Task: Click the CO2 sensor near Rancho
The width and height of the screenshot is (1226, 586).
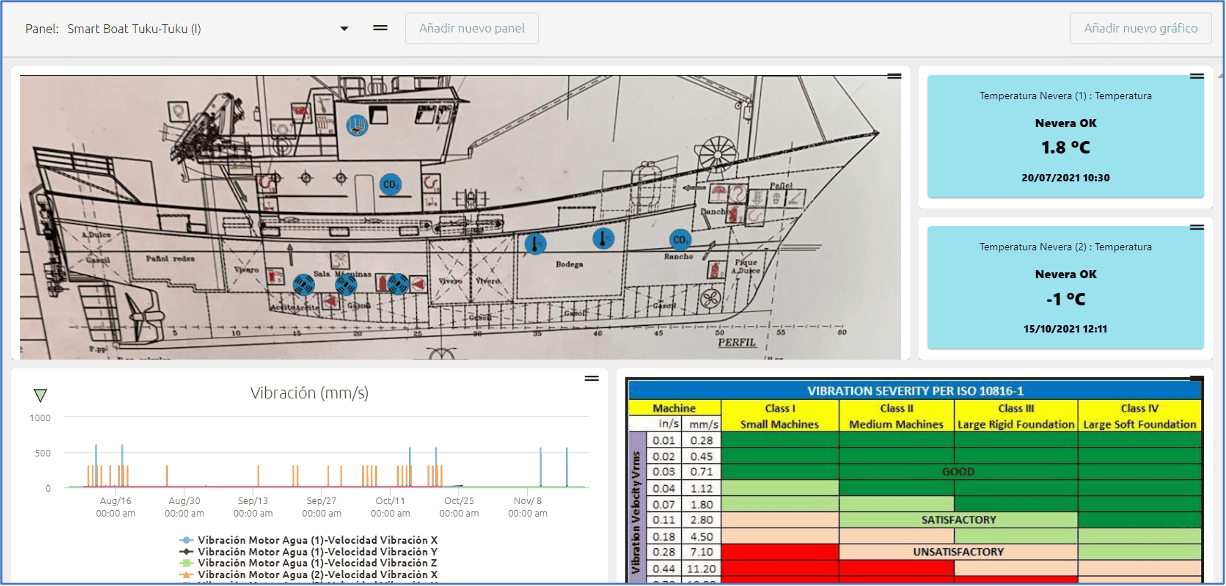Action: [680, 240]
